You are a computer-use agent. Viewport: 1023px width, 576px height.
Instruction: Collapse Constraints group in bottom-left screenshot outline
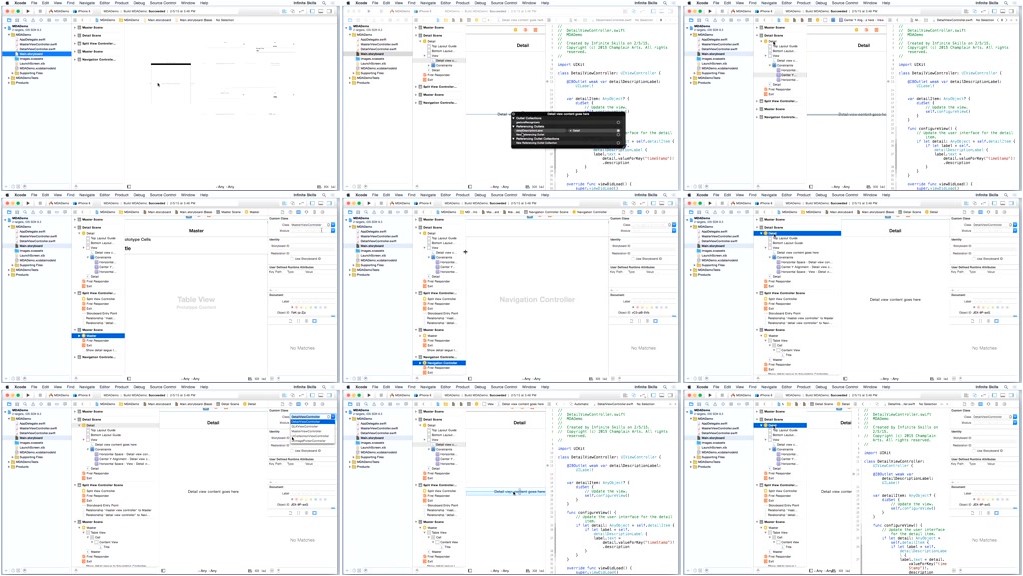tap(88, 449)
